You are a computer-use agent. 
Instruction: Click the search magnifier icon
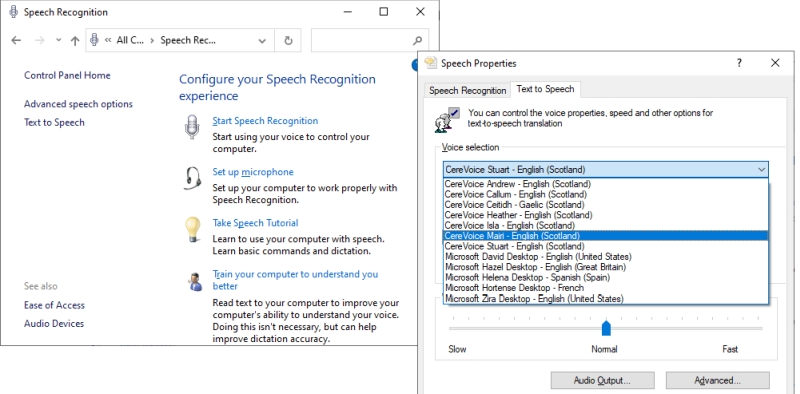coord(418,40)
